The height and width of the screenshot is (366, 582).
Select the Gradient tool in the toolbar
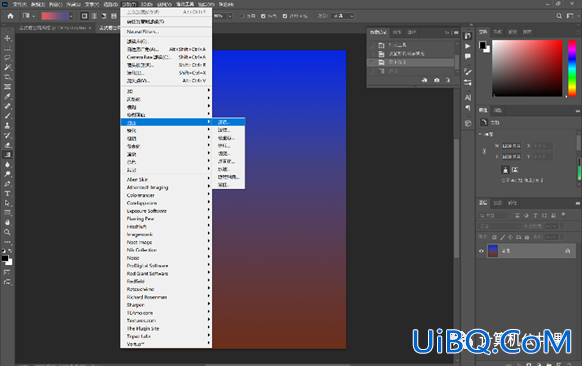(x=7, y=155)
